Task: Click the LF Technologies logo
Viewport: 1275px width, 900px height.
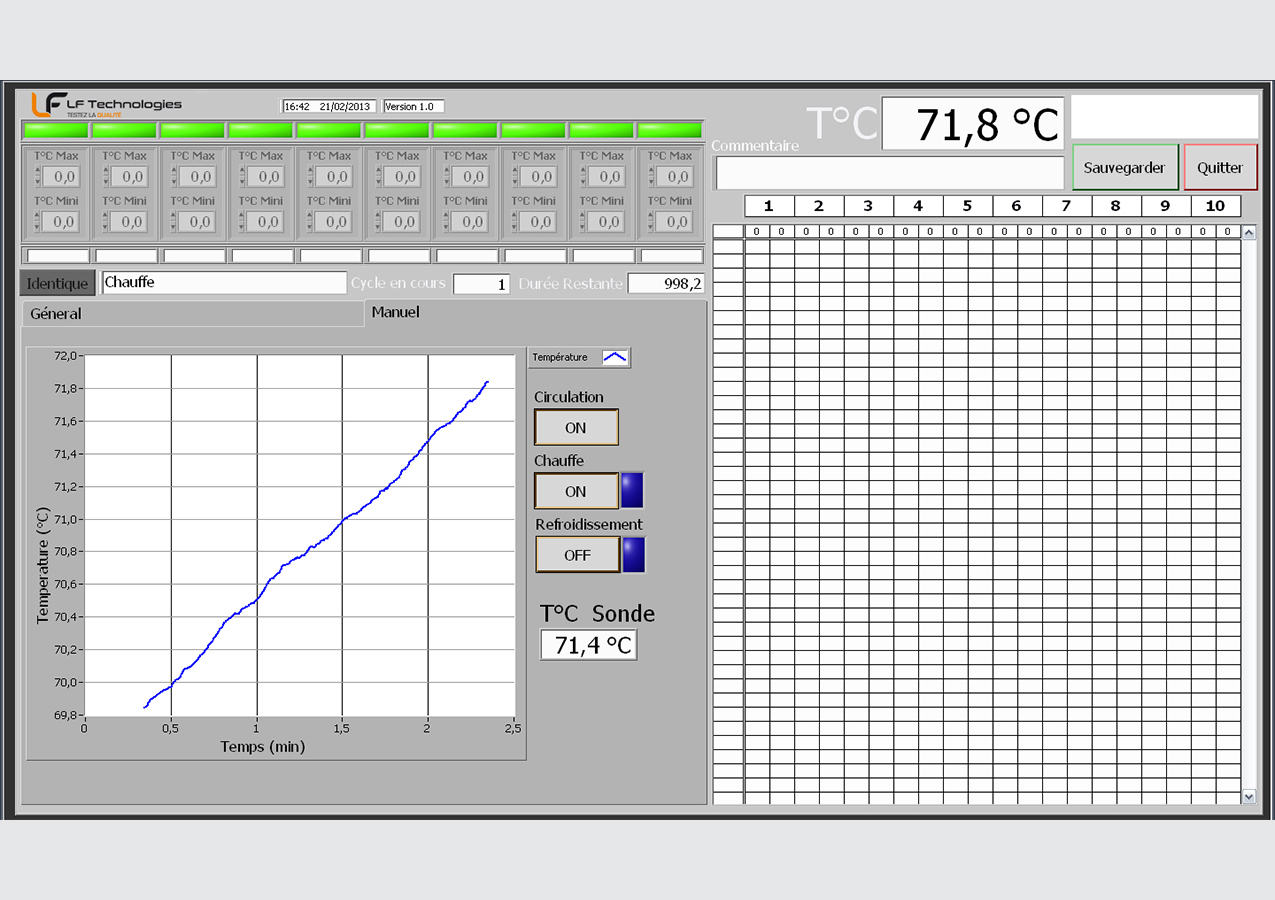Action: [x=106, y=105]
